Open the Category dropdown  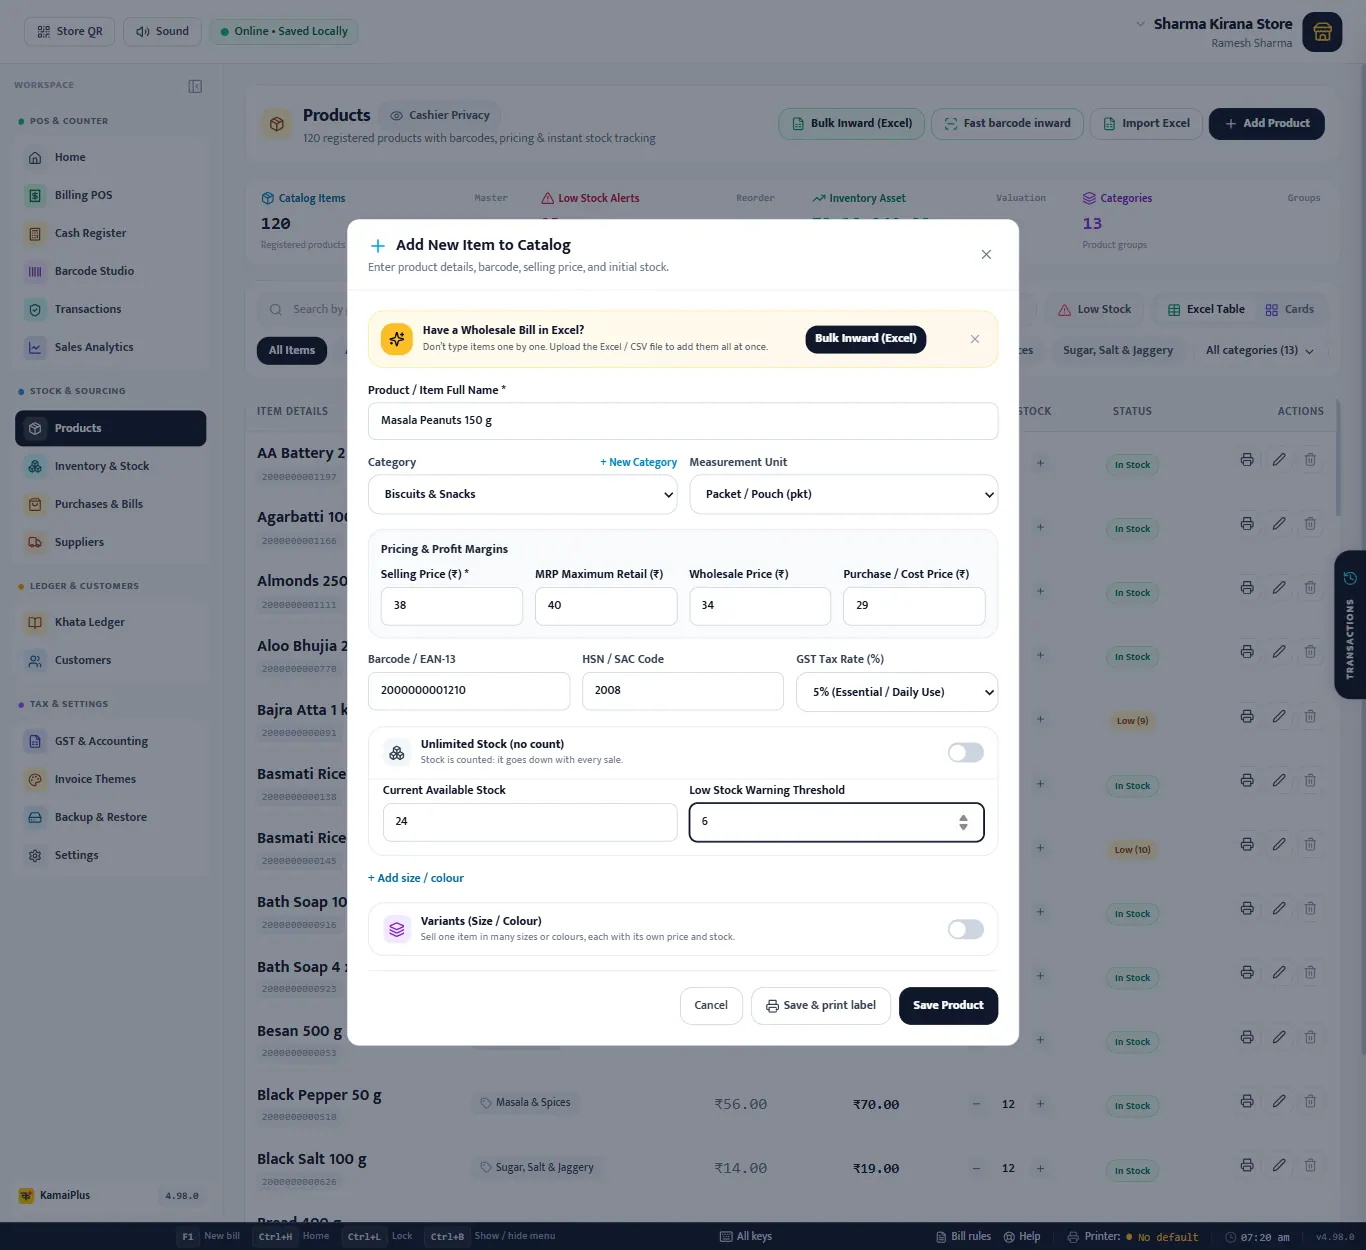click(522, 494)
